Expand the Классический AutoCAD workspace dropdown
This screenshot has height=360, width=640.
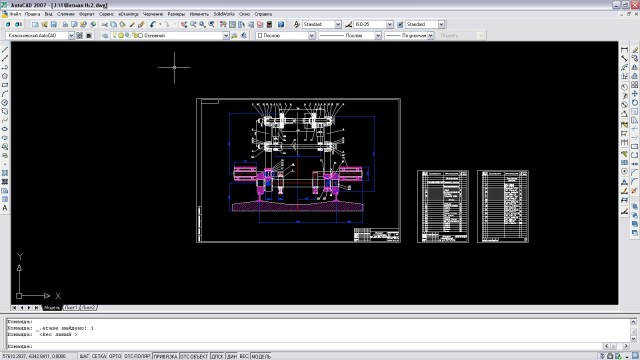click(x=71, y=36)
